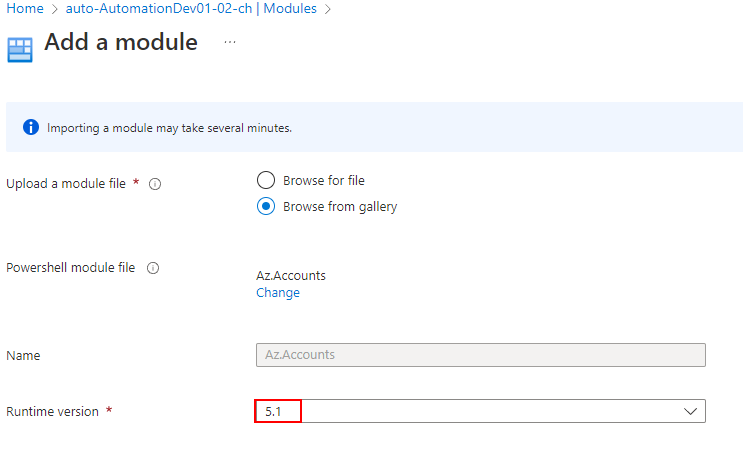
Task: Click the breadcrumb chevron after Home
Action: coord(54,9)
